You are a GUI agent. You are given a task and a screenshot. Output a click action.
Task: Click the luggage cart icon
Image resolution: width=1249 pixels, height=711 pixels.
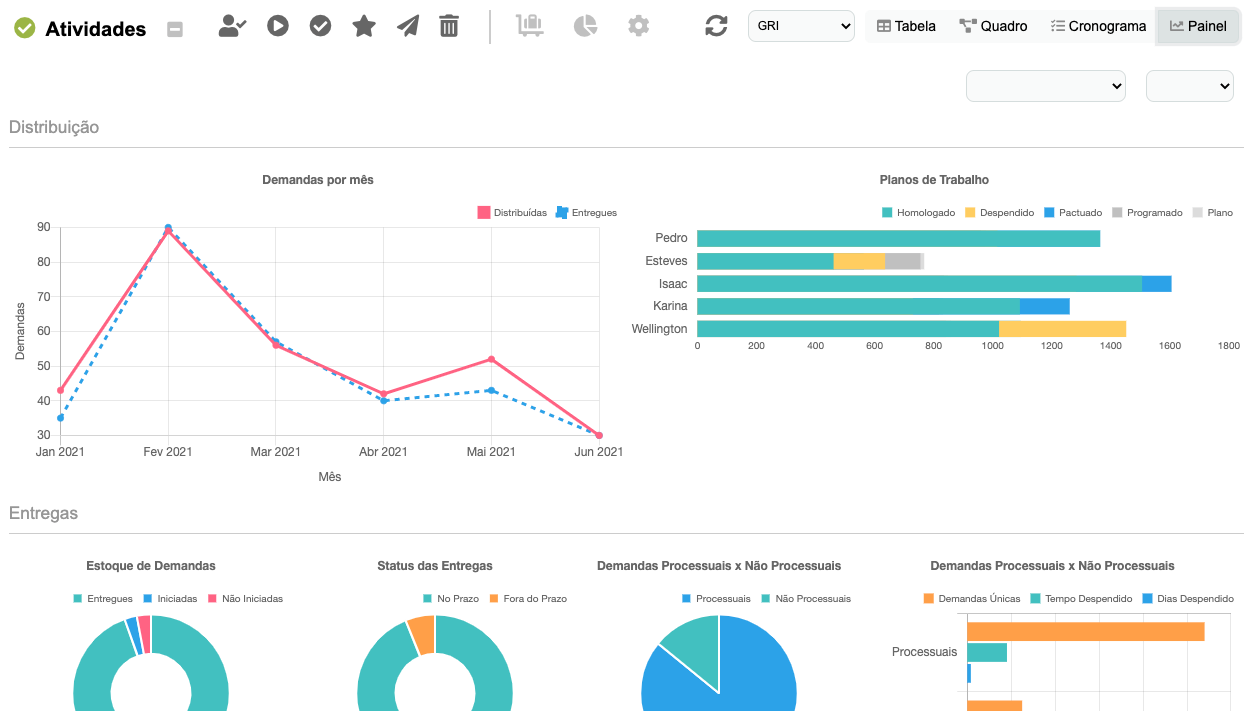(x=530, y=26)
